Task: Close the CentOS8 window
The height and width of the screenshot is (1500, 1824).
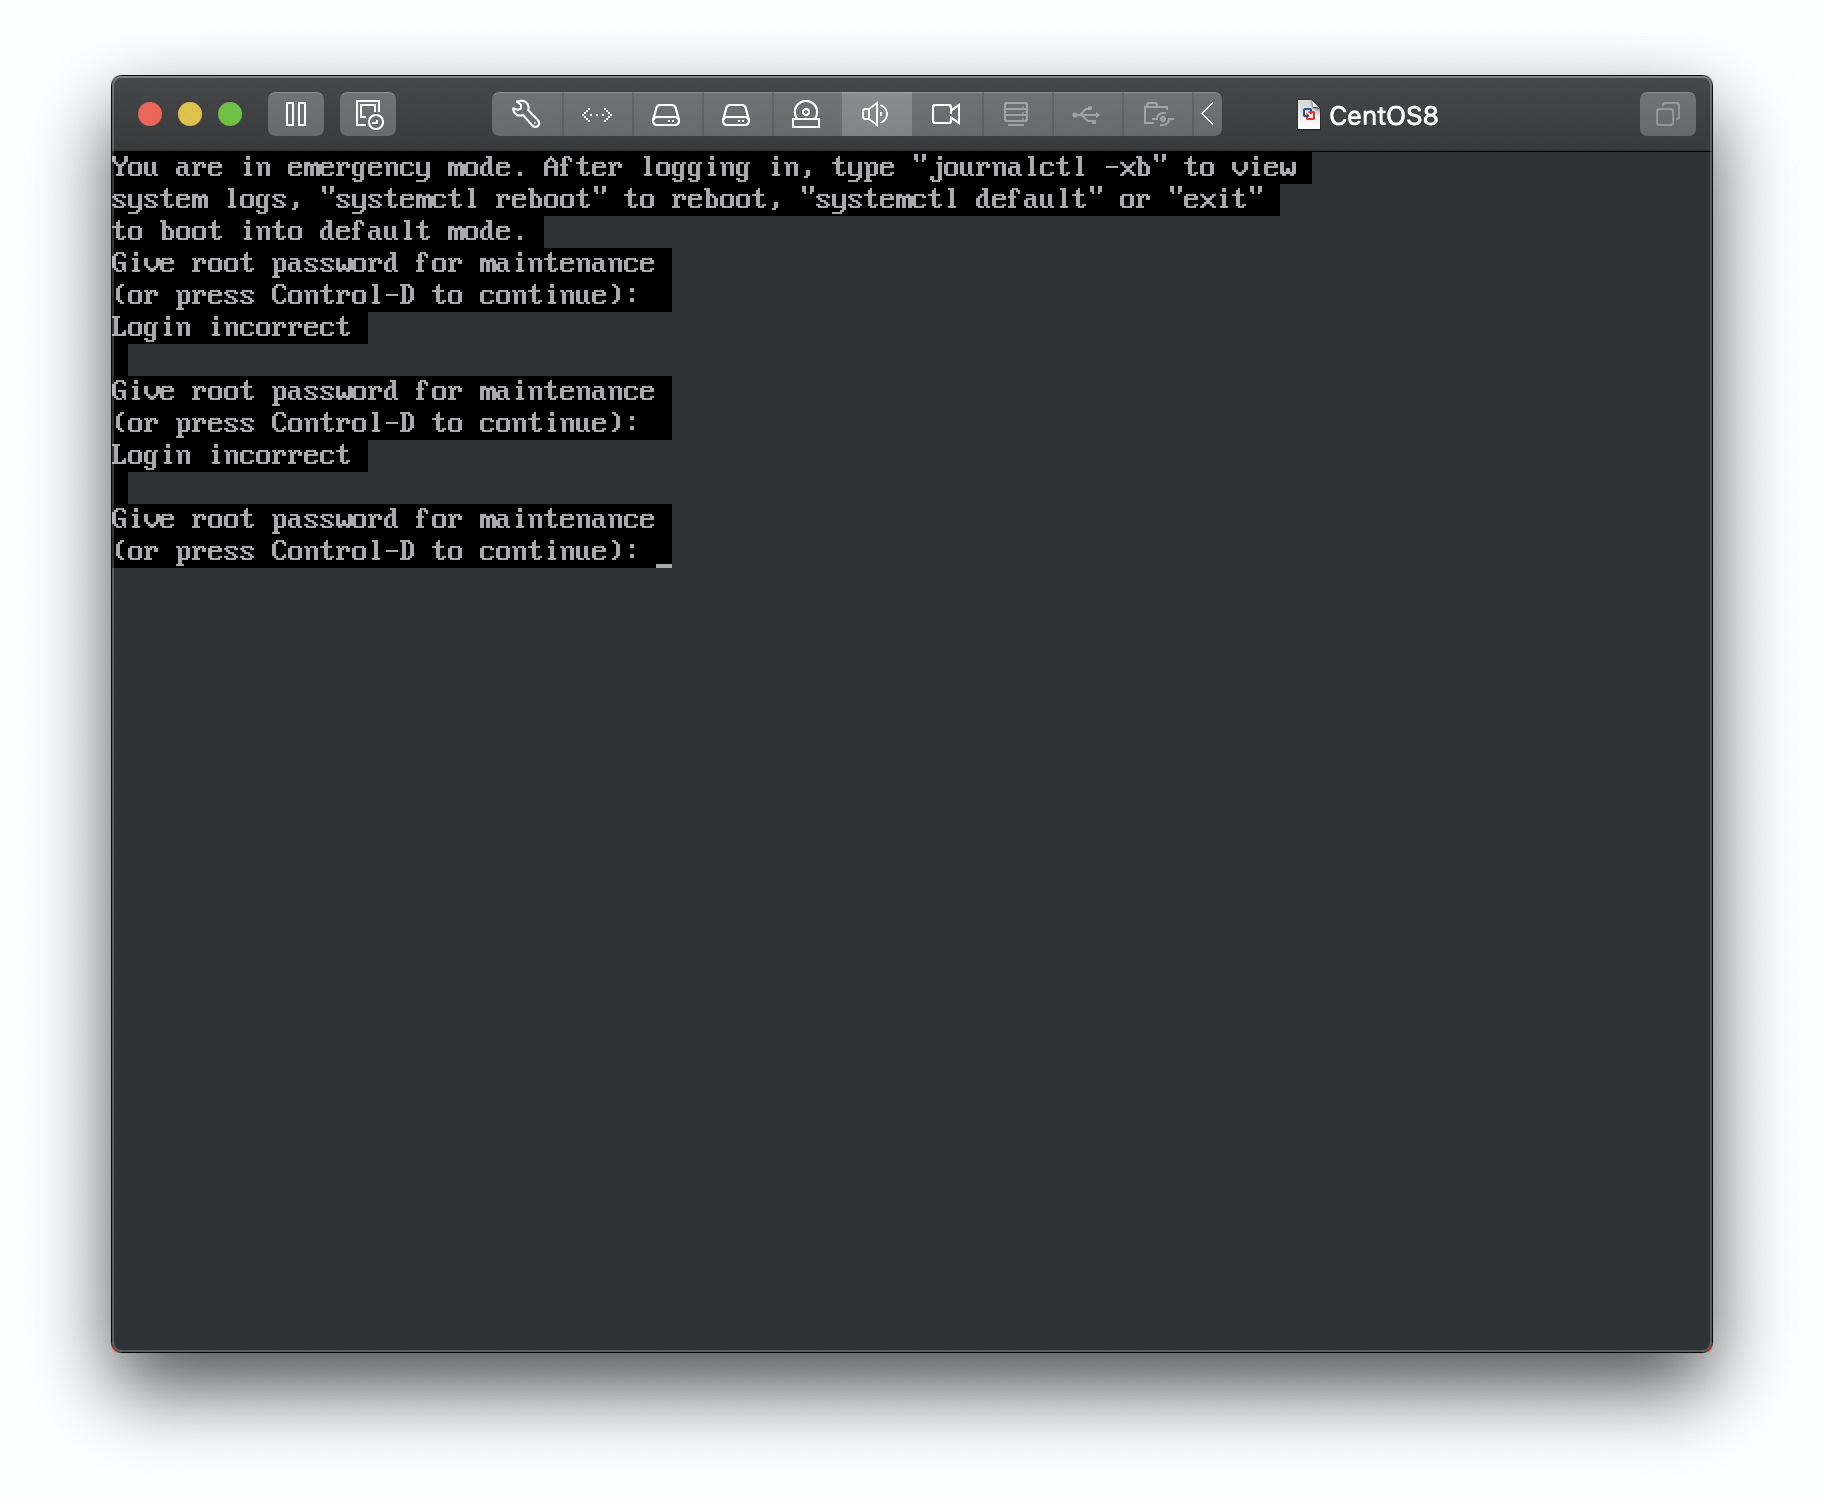Action: (150, 114)
